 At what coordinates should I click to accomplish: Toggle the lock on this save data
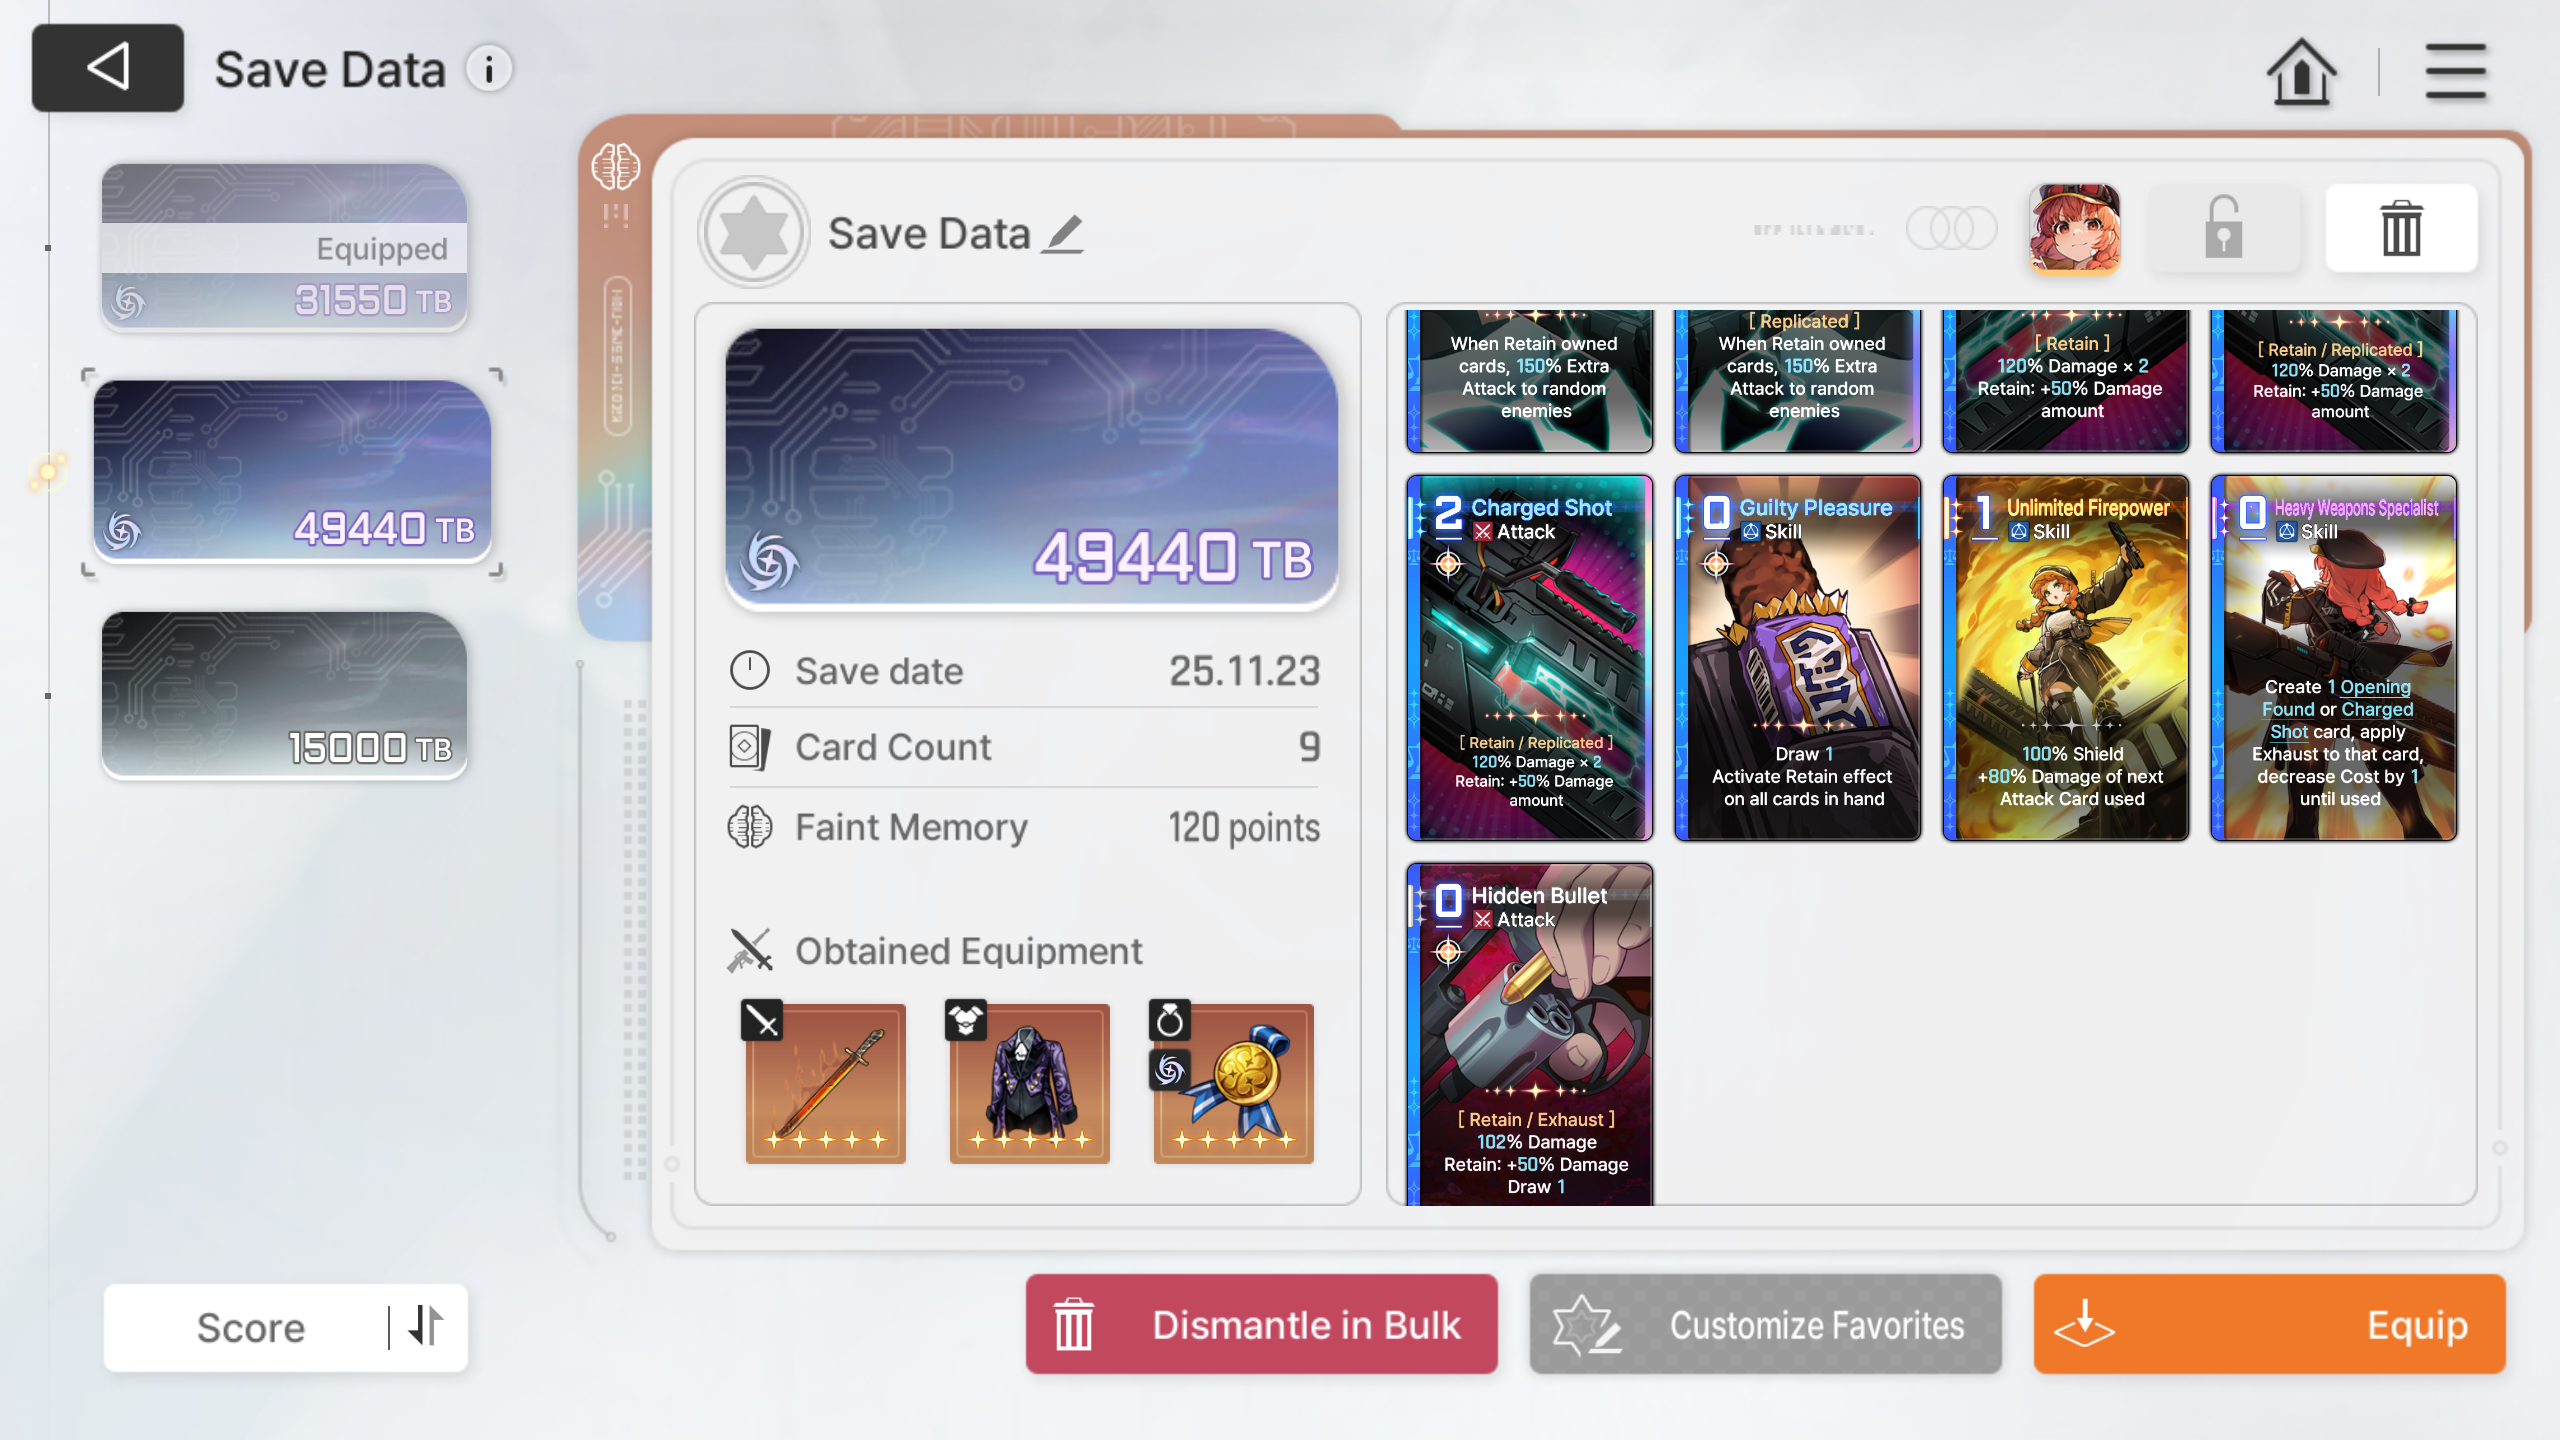click(2223, 228)
